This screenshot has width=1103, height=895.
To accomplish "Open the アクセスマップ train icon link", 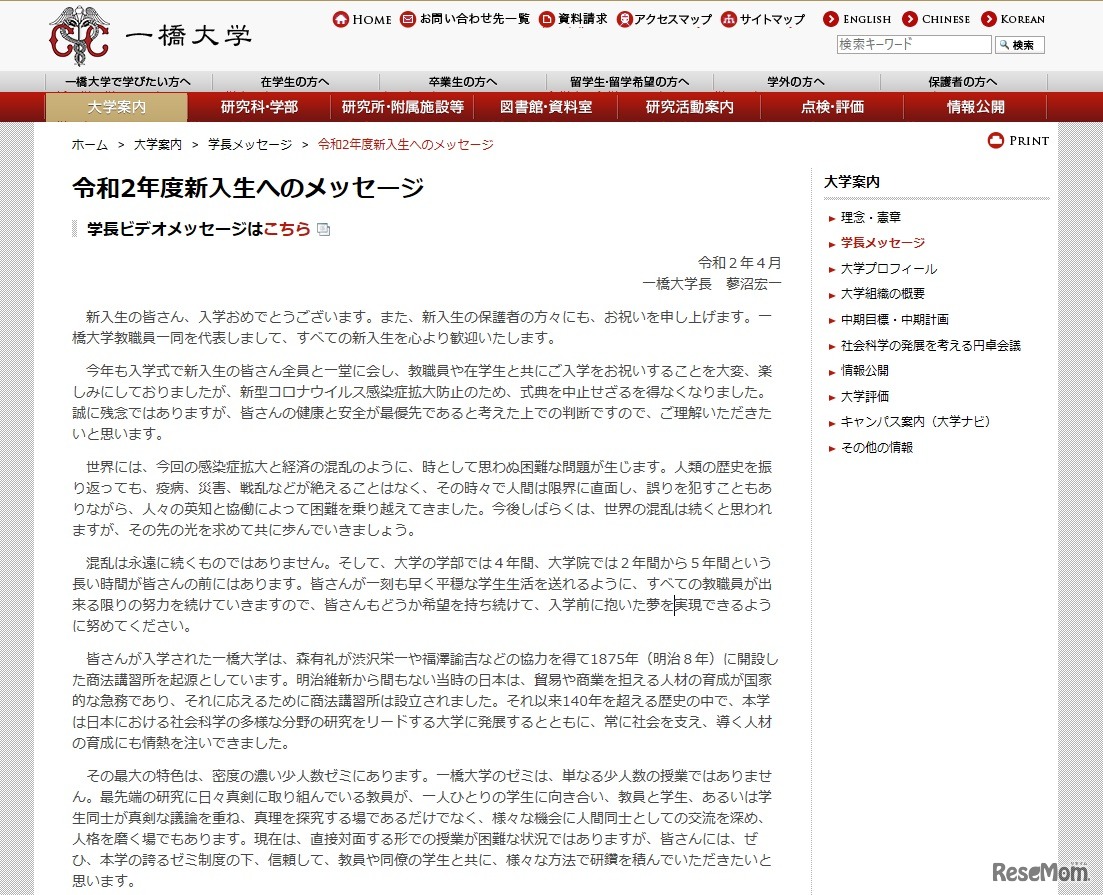I will click(x=624, y=19).
